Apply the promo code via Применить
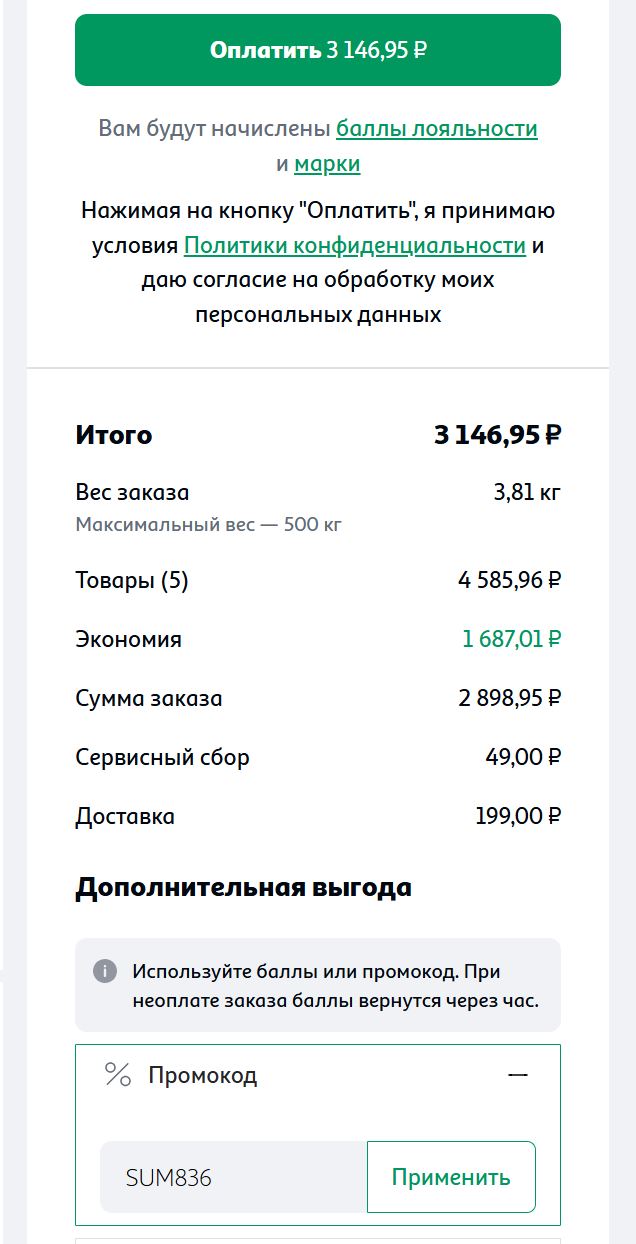The height and width of the screenshot is (1244, 636). [451, 1177]
